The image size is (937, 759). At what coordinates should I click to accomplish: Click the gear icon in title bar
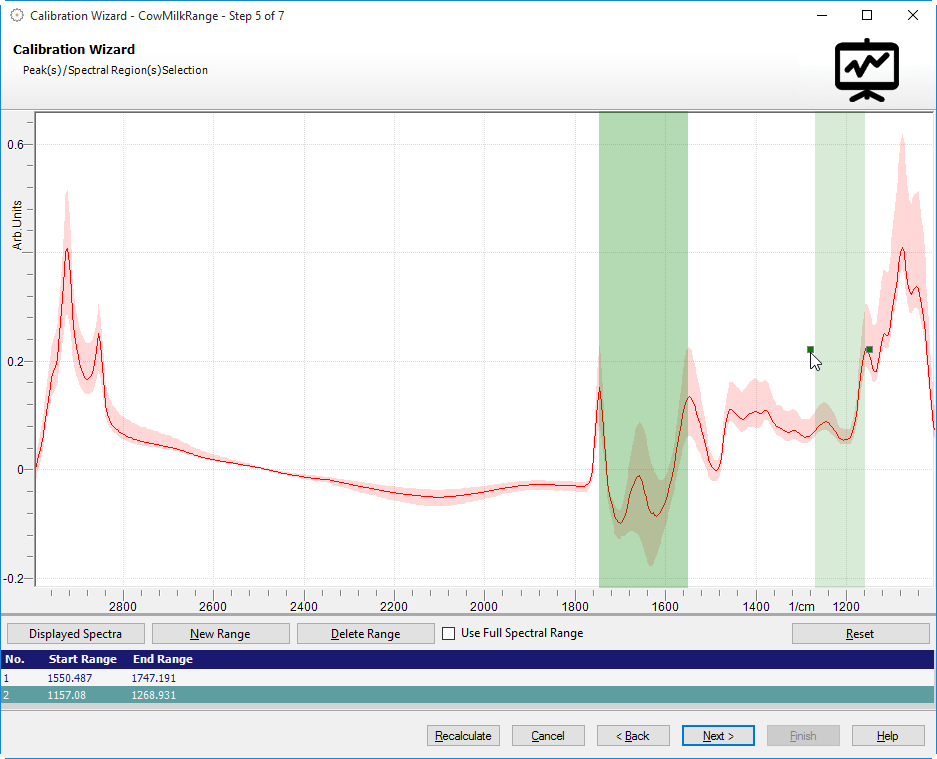pos(16,15)
